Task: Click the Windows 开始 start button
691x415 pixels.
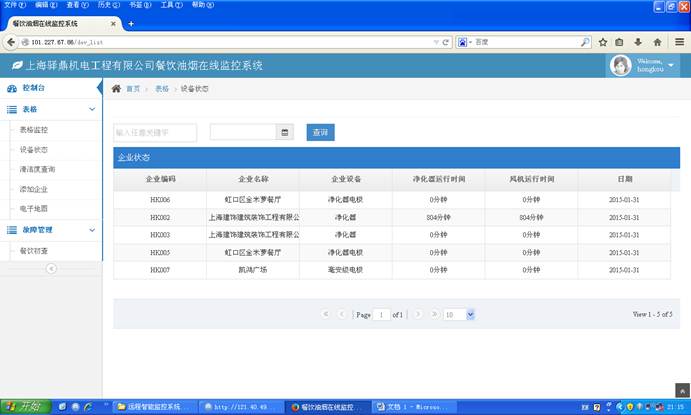Action: (24, 407)
